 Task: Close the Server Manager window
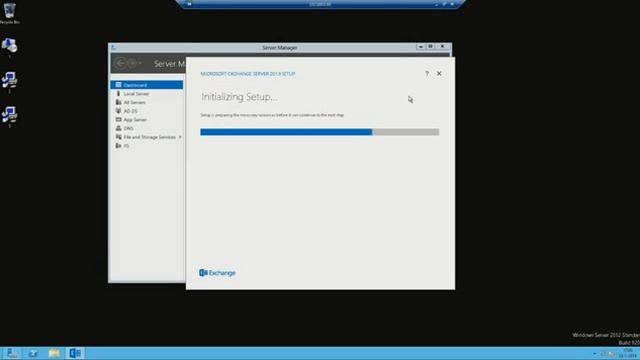pyautogui.click(x=442, y=47)
